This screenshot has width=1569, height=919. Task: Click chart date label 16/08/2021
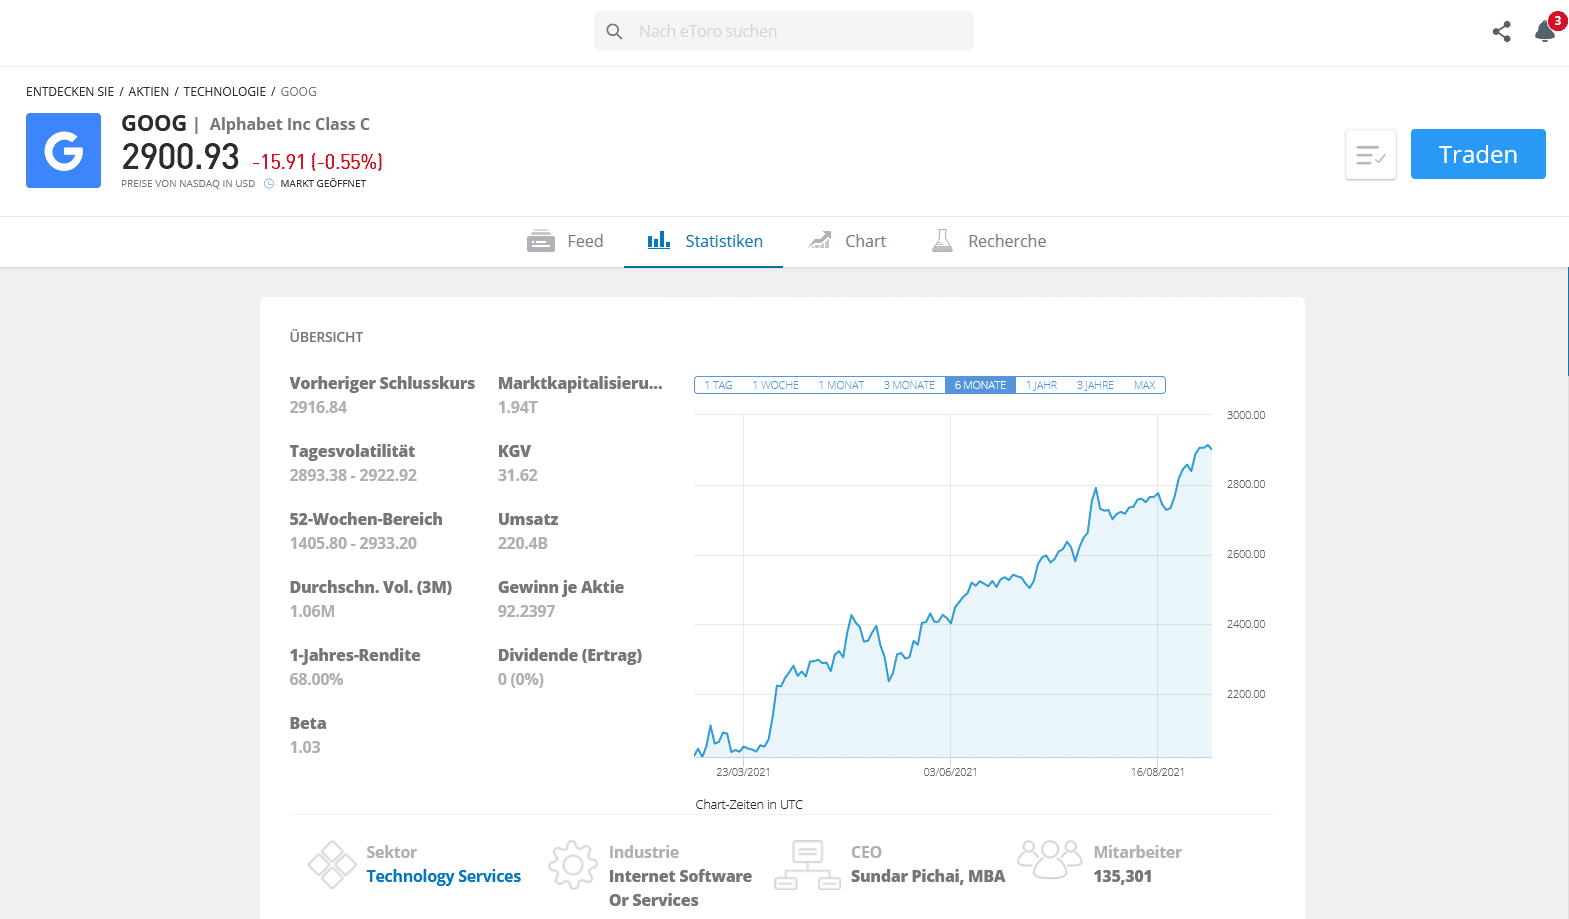tap(1158, 772)
